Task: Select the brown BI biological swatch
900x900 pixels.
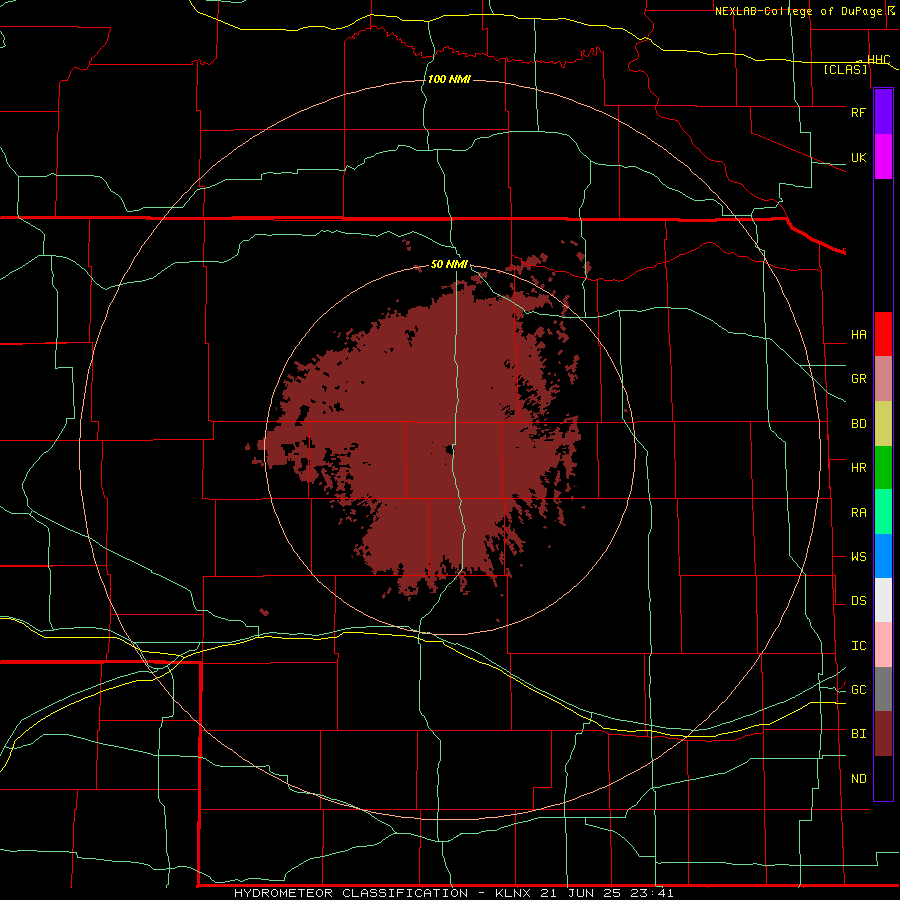Action: click(x=883, y=734)
